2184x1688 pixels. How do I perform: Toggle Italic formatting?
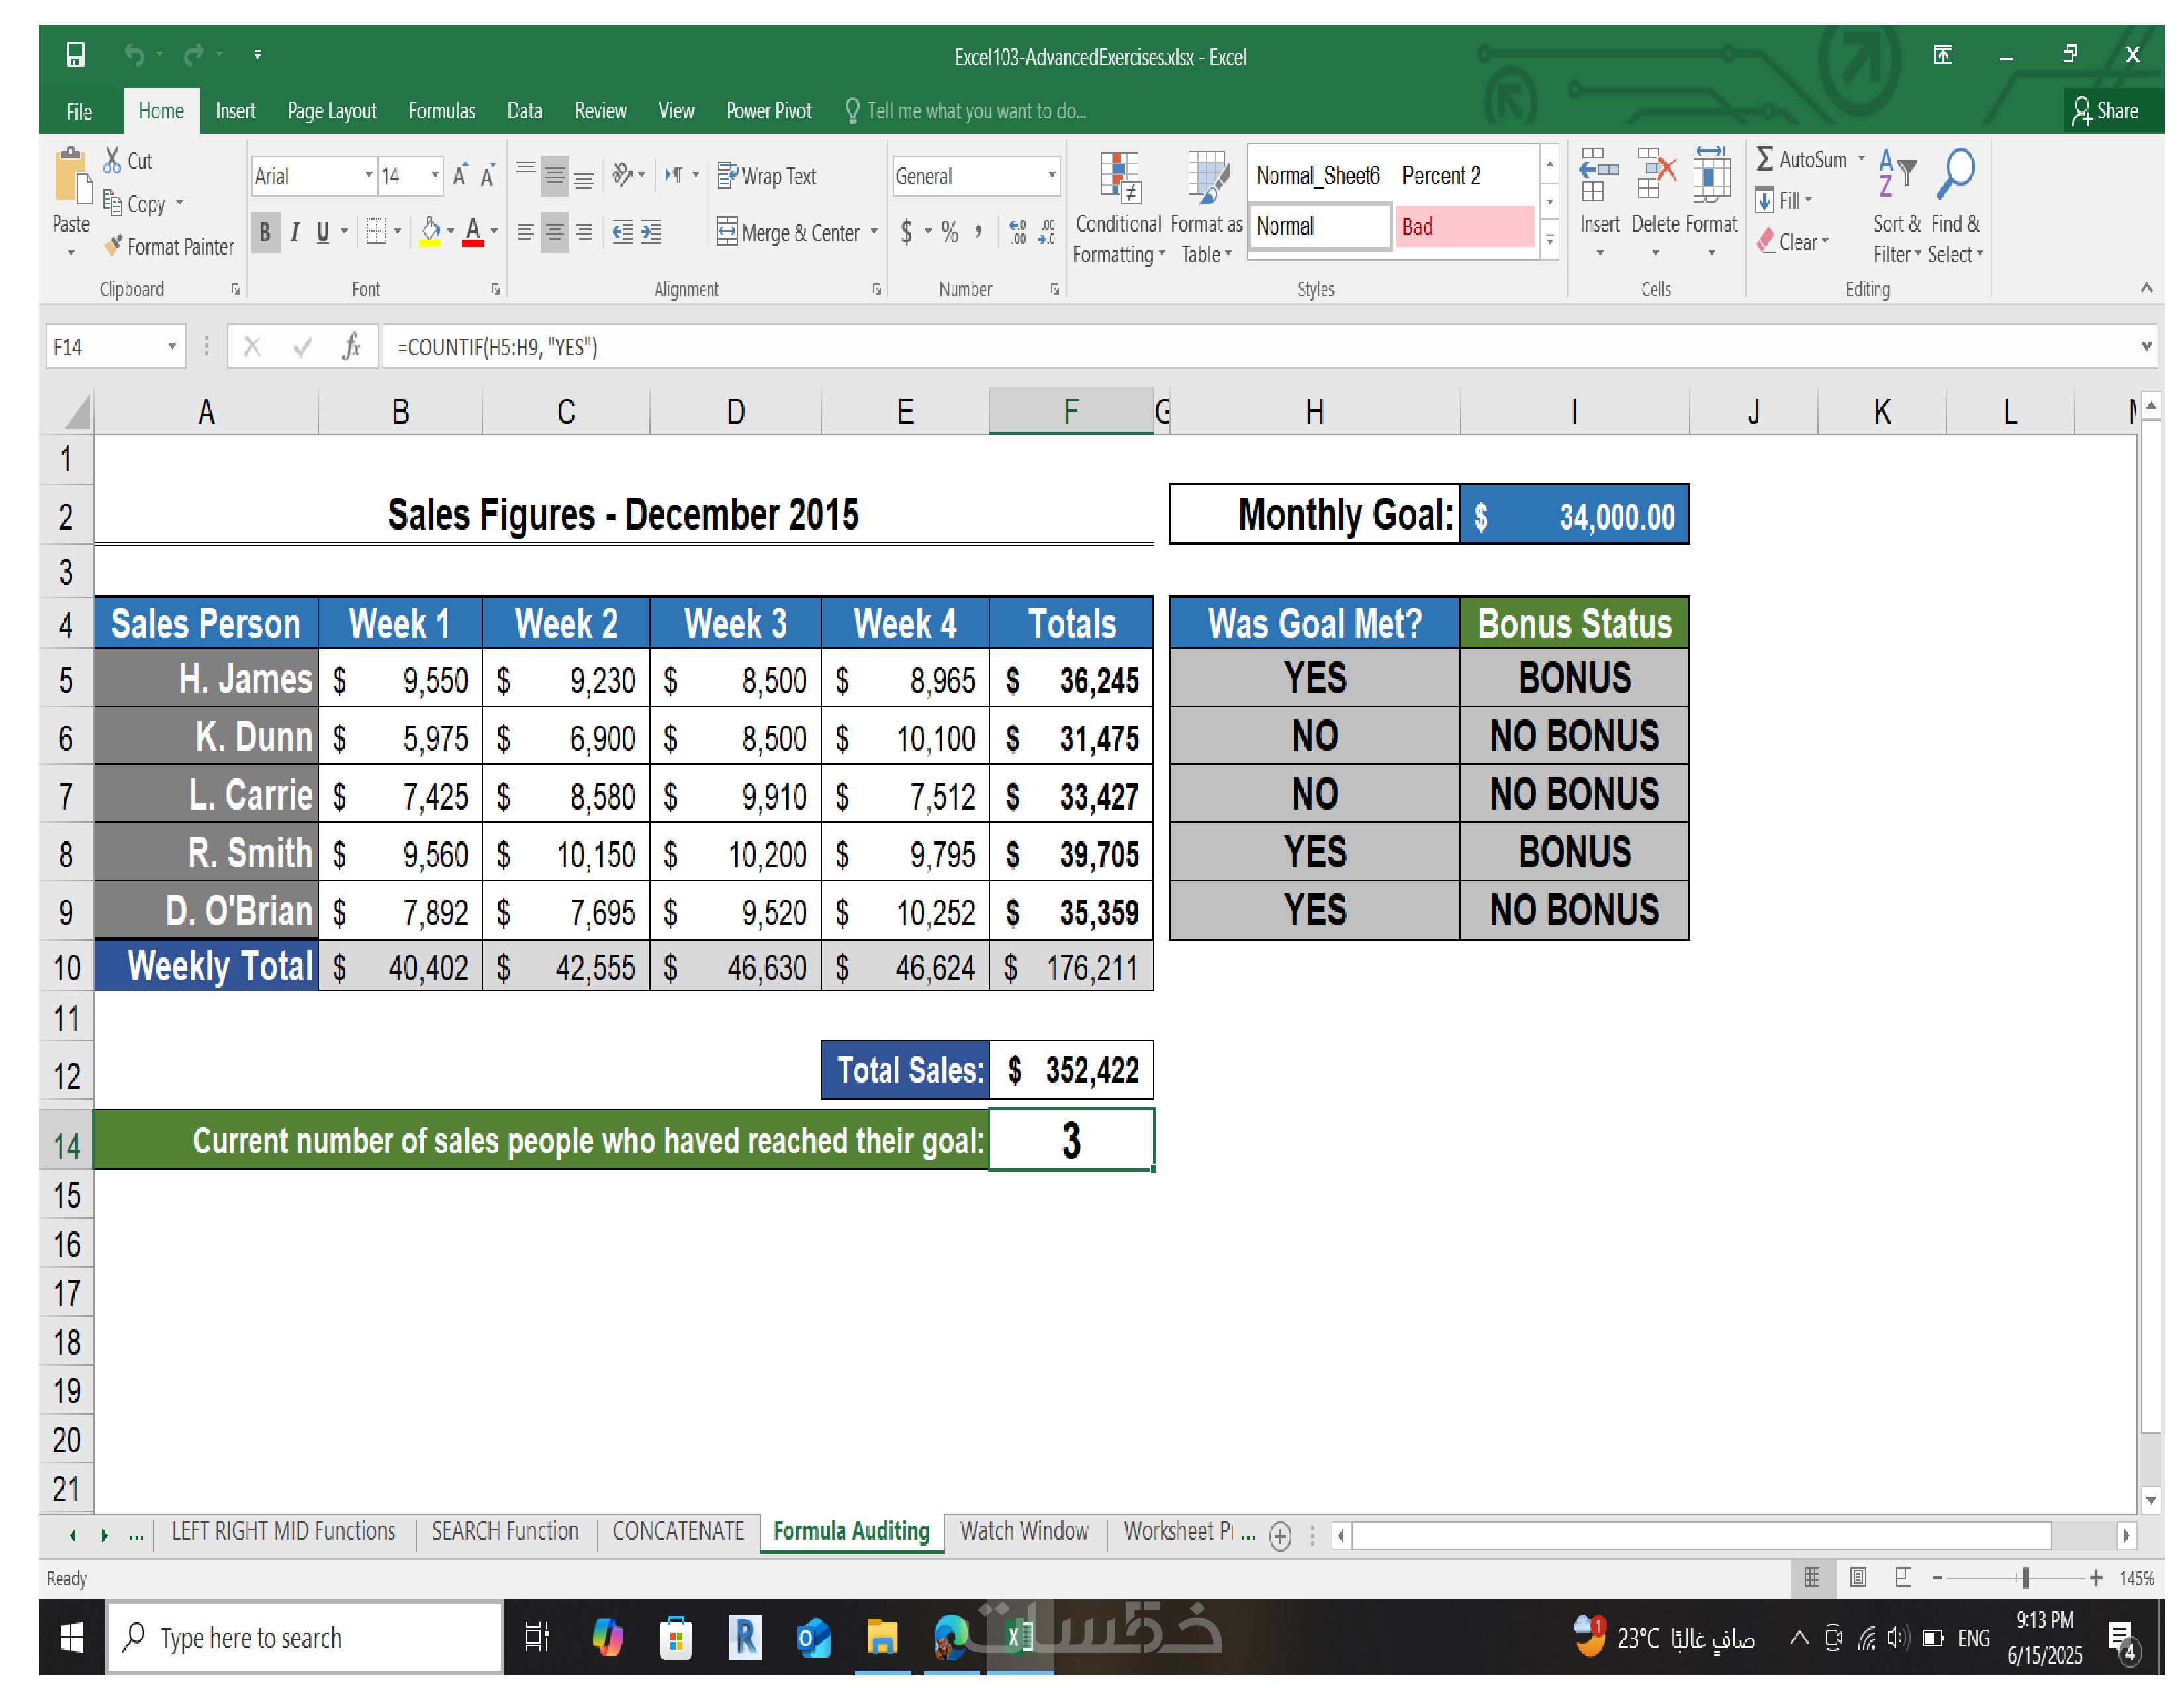coord(294,233)
